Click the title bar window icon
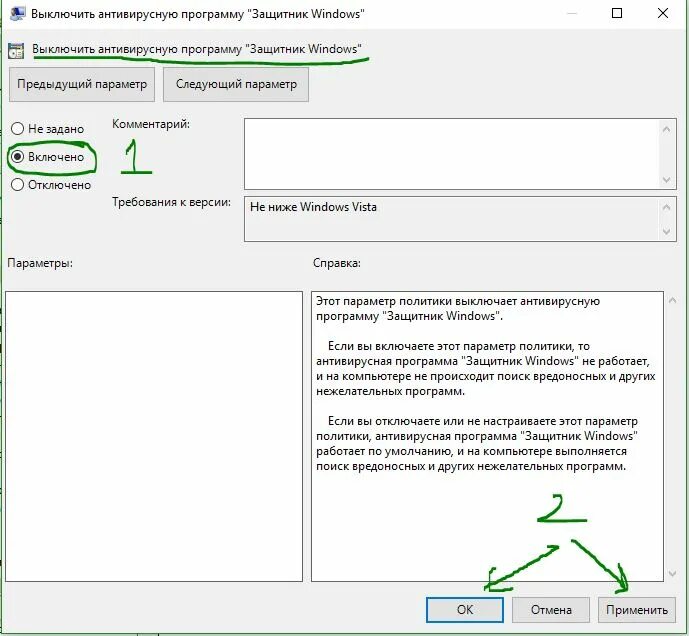 click(18, 14)
